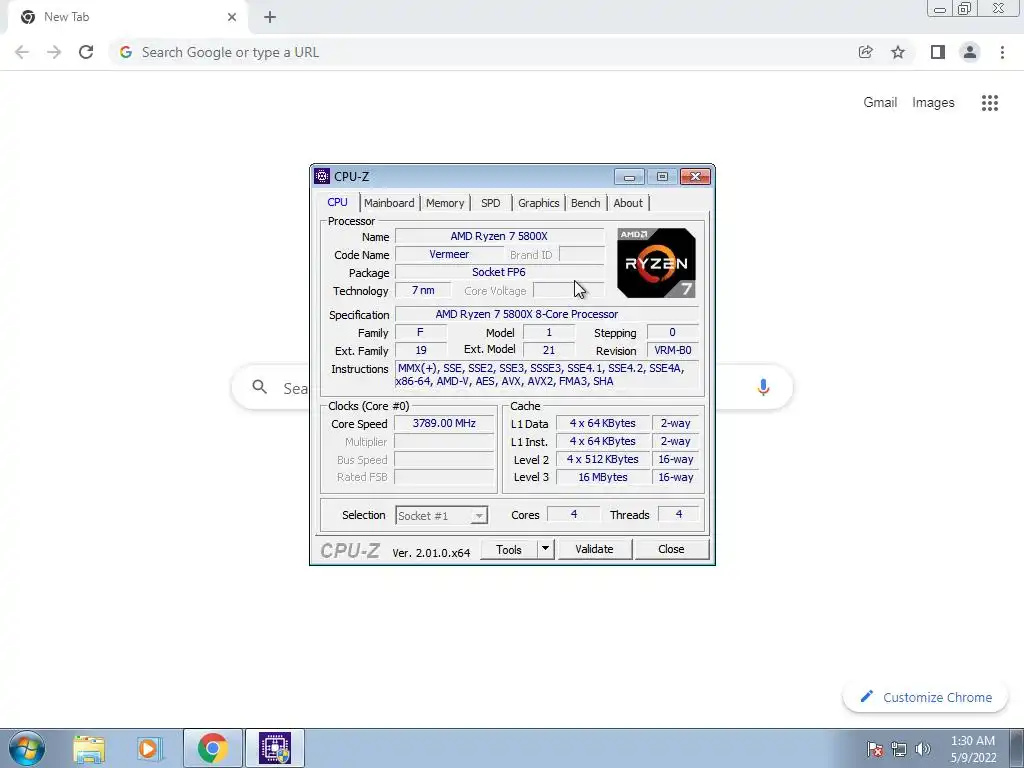The height and width of the screenshot is (768, 1024).
Task: Open Action Center flag in the tray
Action: point(875,749)
